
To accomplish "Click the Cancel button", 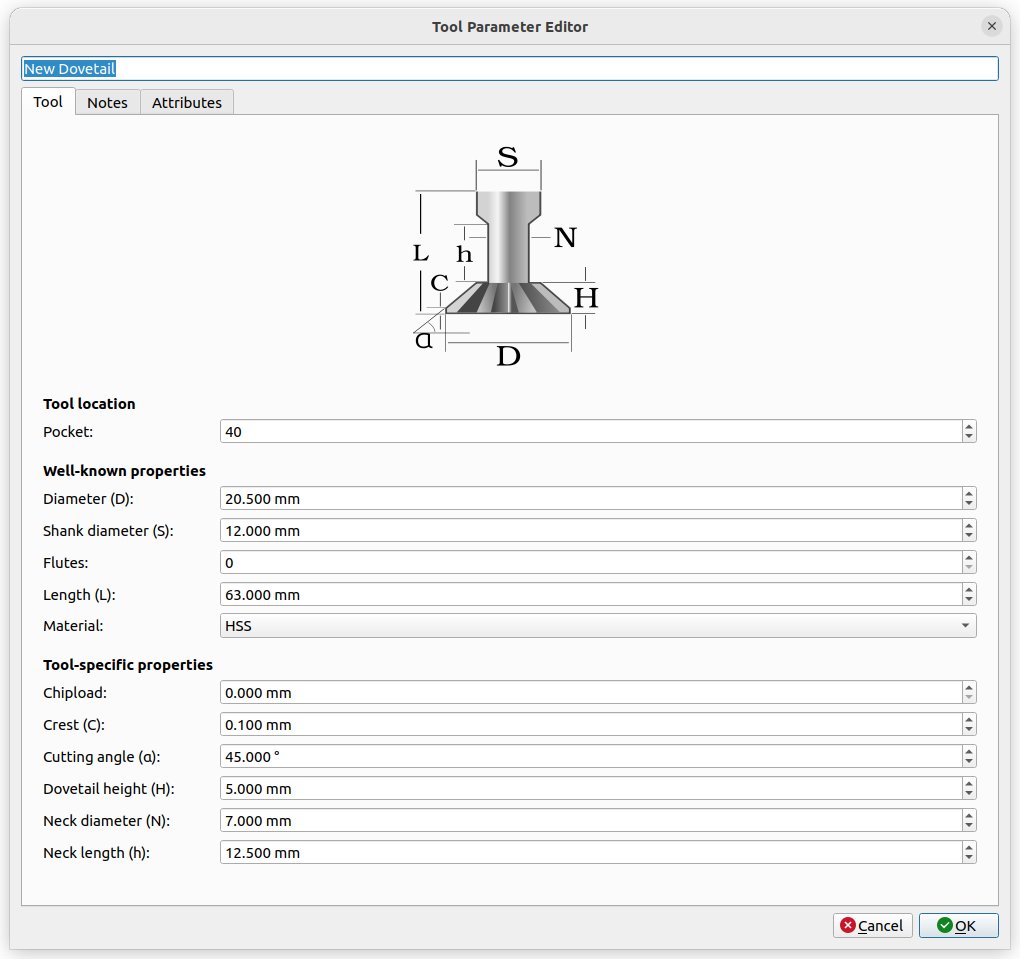I will tap(872, 925).
